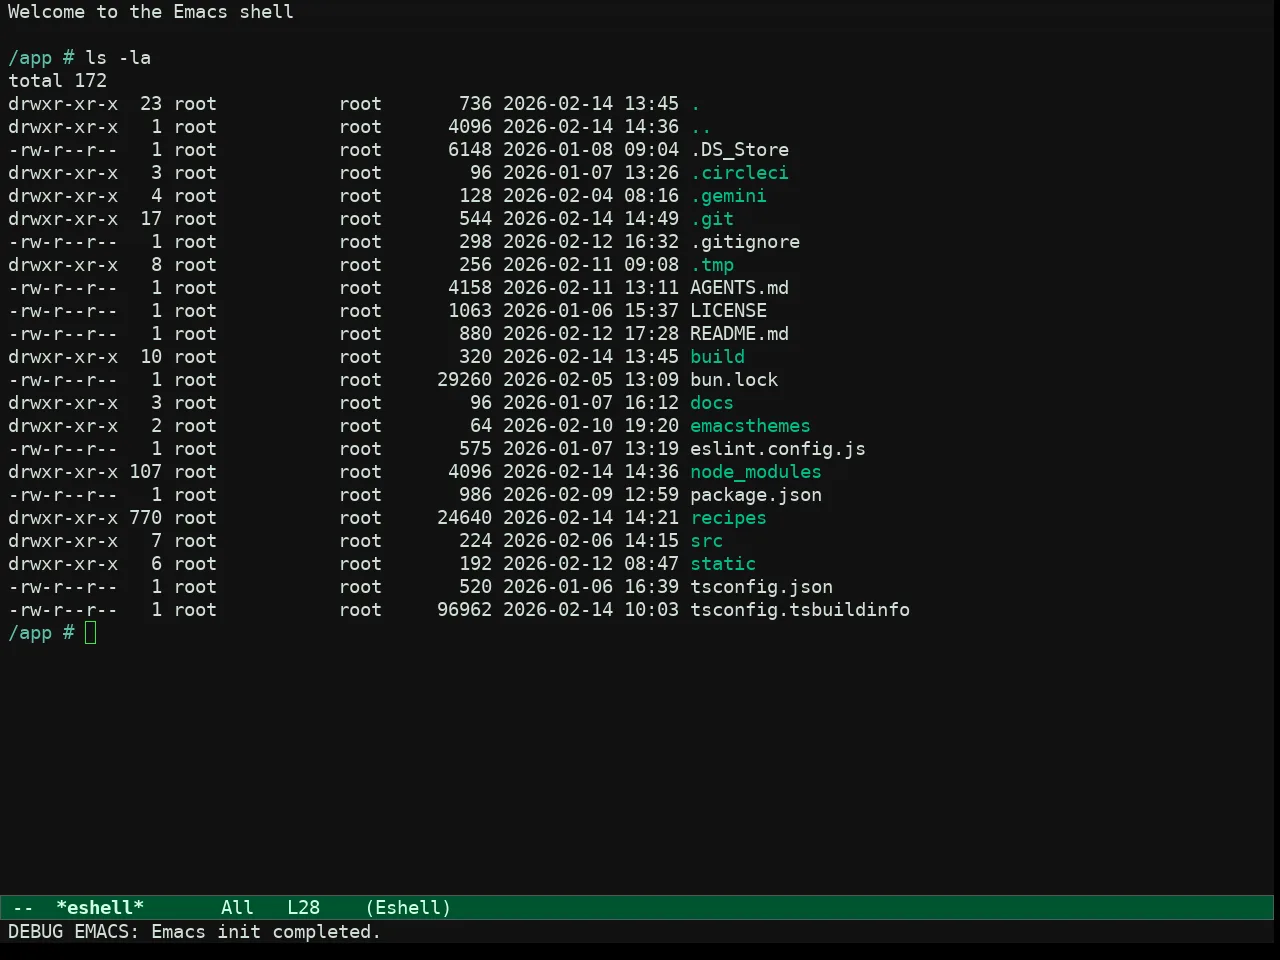Select the docs directory entry
The image size is (1280, 960).
coord(712,403)
